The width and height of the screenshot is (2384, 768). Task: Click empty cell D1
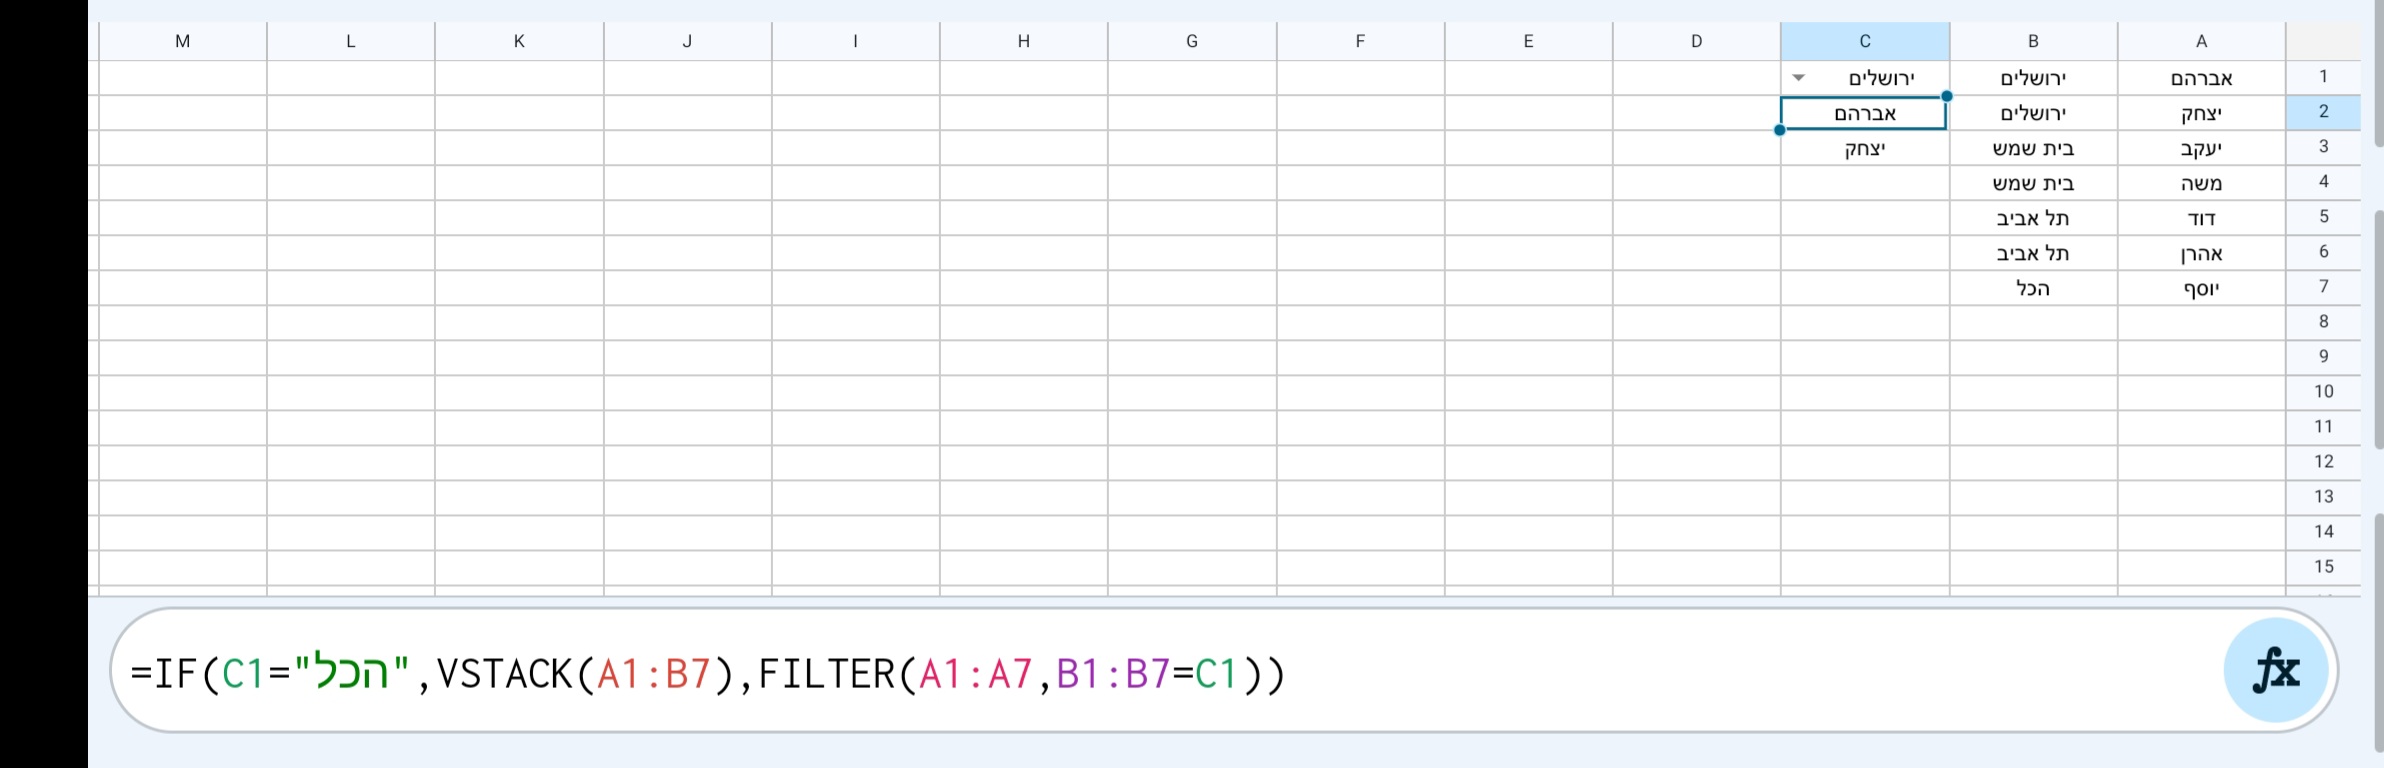1695,76
